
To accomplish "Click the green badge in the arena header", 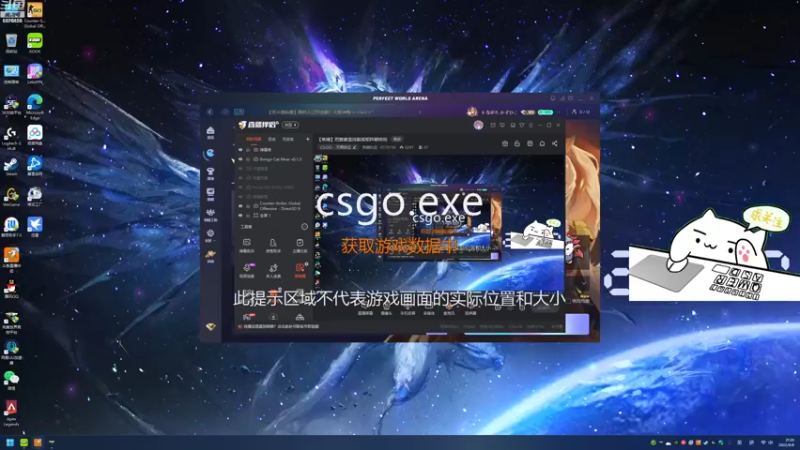I will [545, 112].
